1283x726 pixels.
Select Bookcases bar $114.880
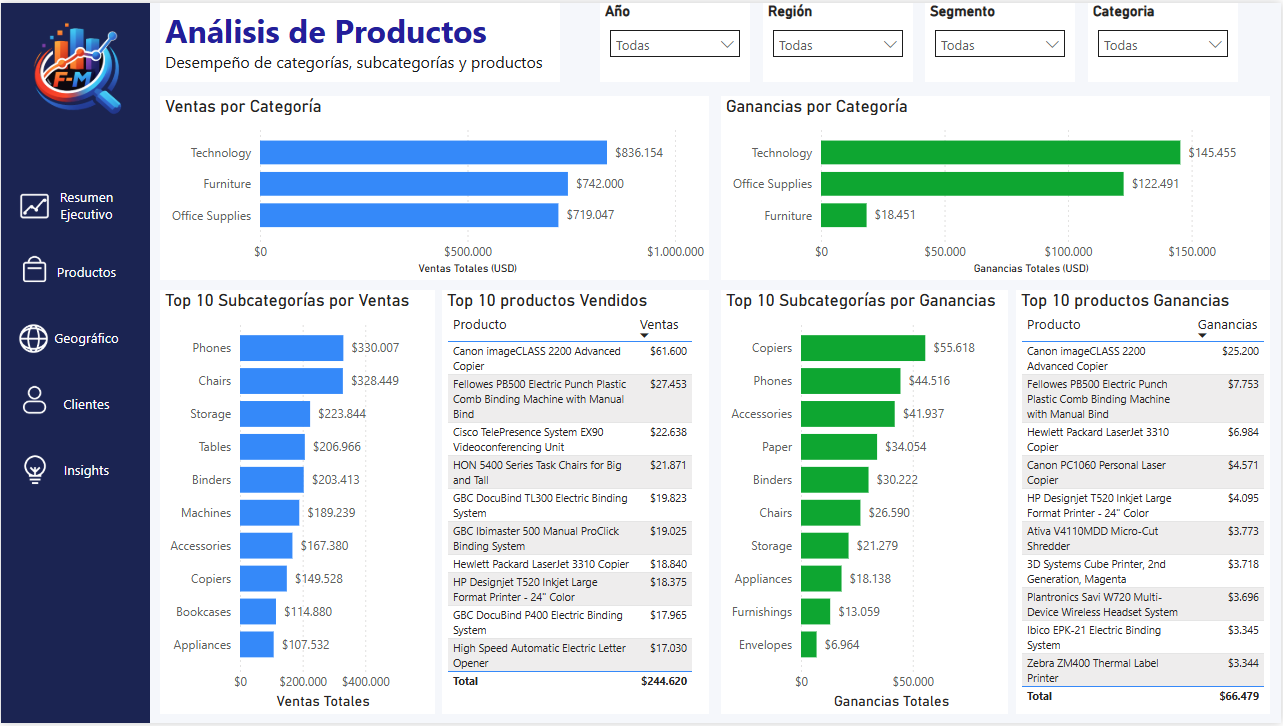258,612
